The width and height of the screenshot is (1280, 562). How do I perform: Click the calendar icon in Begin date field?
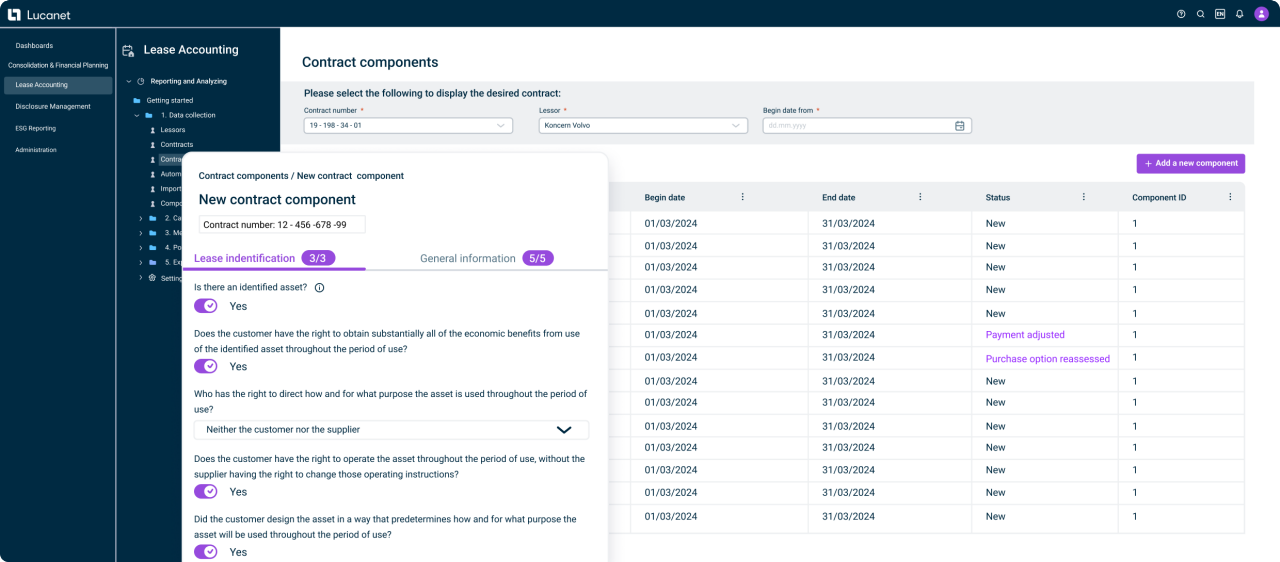point(959,126)
